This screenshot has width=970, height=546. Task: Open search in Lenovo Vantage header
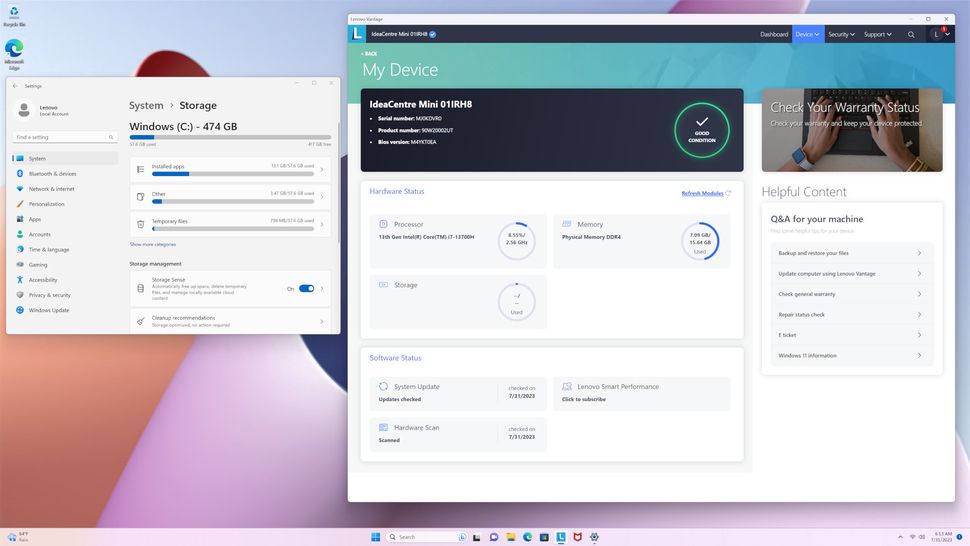coord(911,34)
